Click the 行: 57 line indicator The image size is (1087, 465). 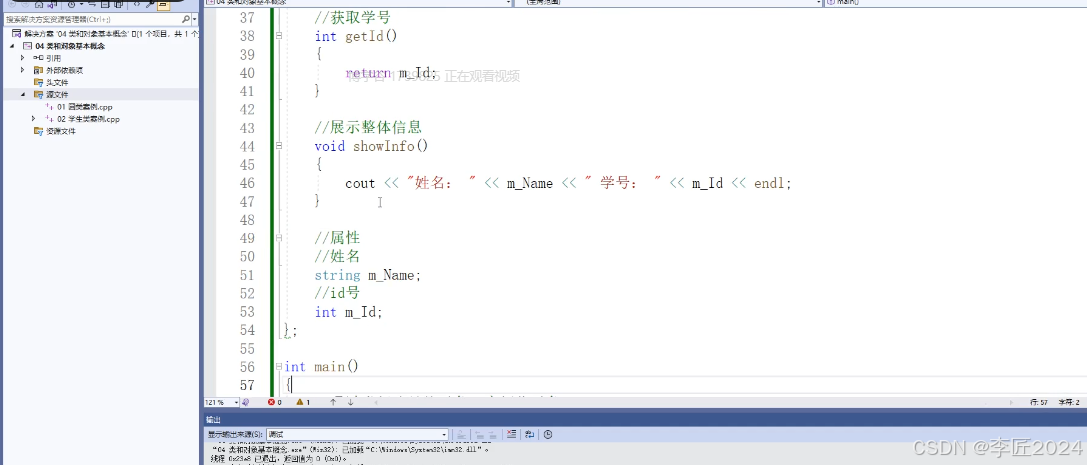1039,402
